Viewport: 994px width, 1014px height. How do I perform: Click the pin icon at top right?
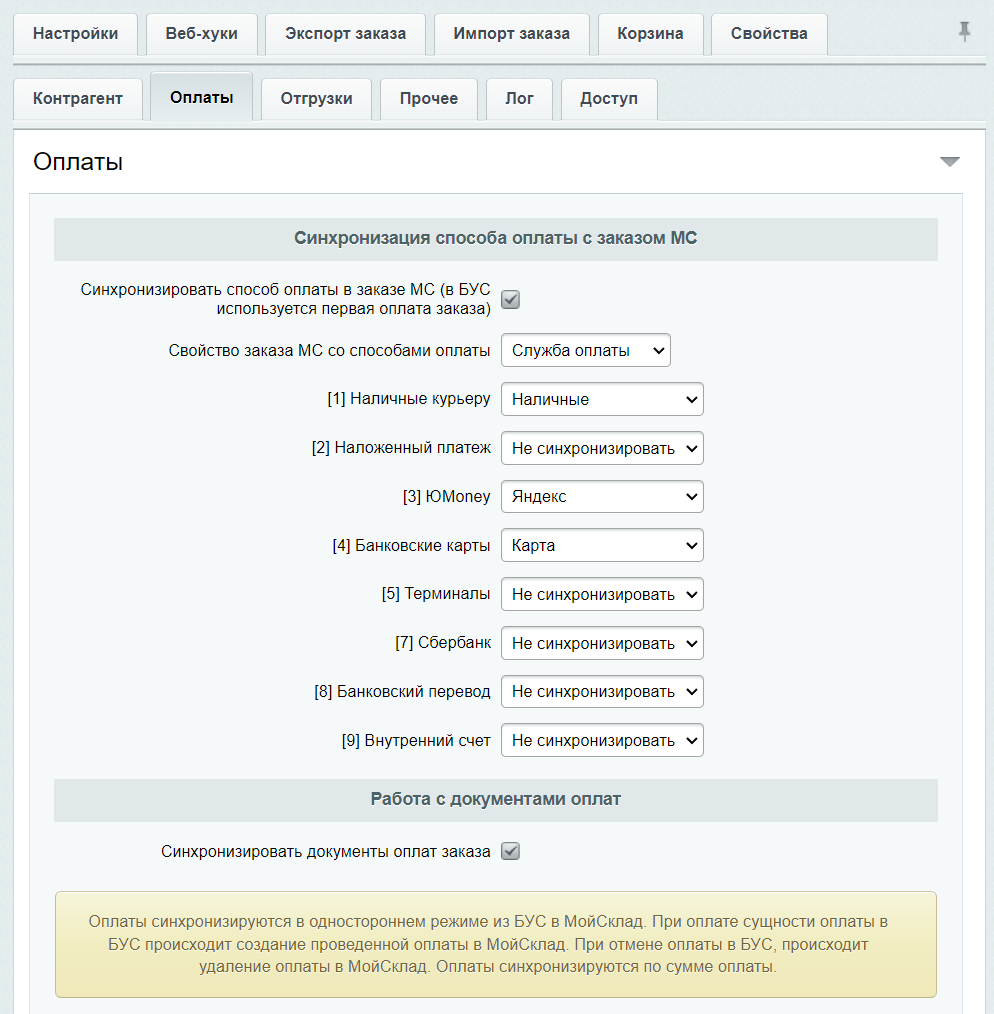[964, 32]
